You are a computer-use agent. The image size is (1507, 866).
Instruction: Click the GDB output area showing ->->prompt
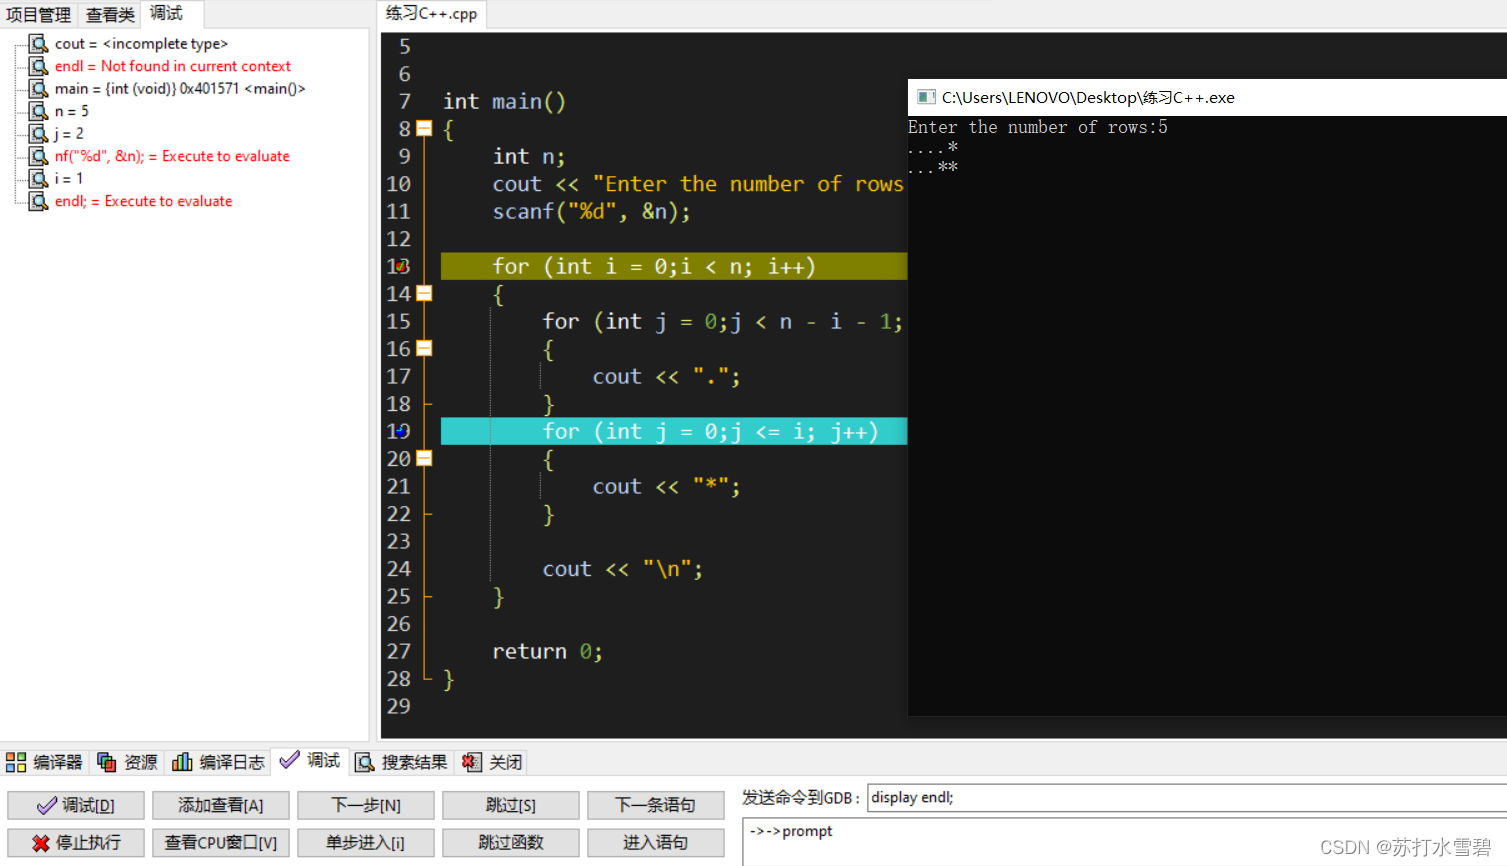1125,842
